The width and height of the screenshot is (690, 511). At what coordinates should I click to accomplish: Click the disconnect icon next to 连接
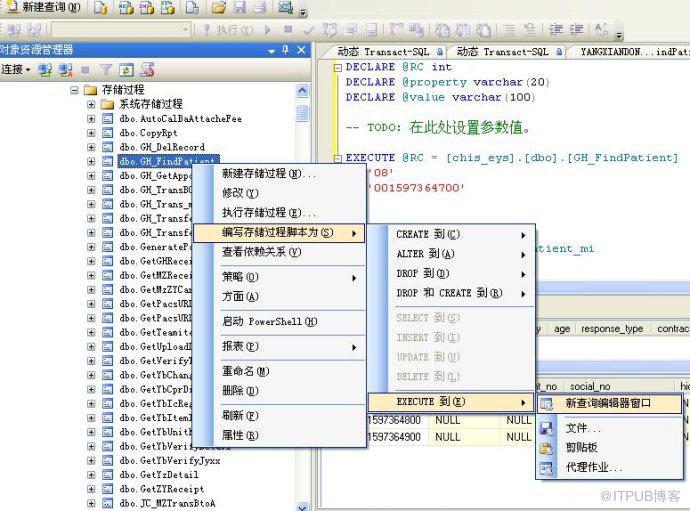[66, 70]
